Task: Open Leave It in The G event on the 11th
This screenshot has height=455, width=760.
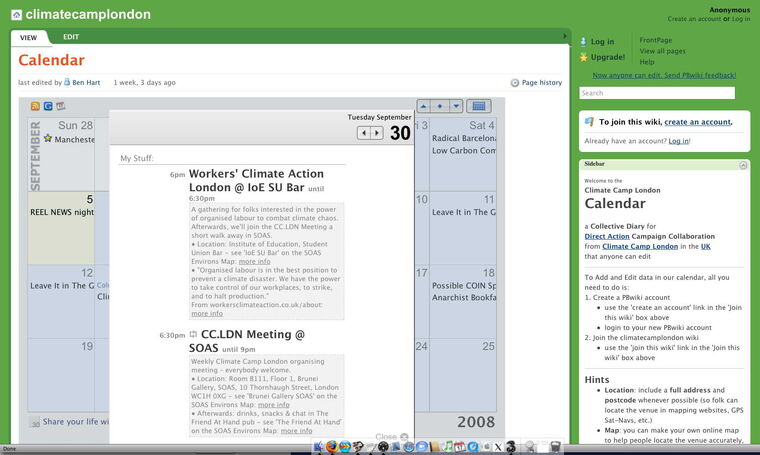Action: coord(464,212)
